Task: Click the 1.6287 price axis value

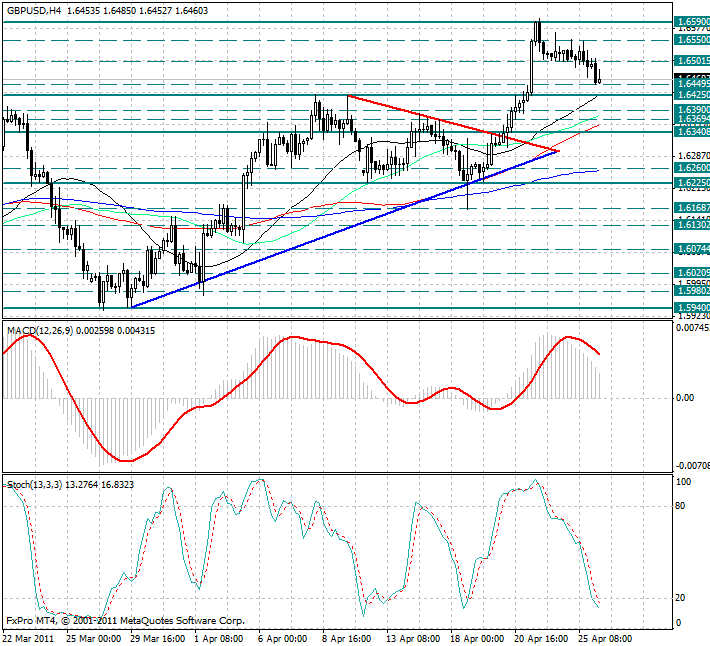Action: tap(694, 156)
